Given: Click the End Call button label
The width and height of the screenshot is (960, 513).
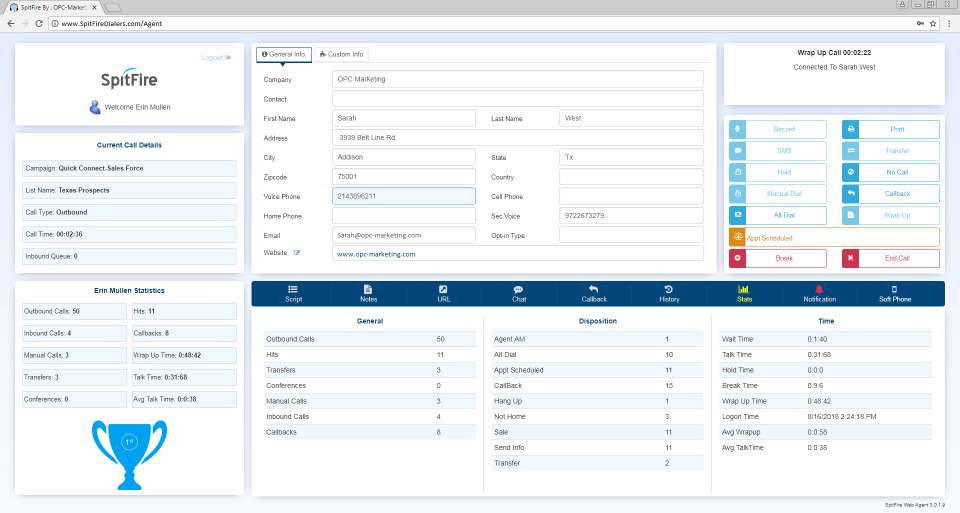Looking at the screenshot, I should (x=897, y=258).
